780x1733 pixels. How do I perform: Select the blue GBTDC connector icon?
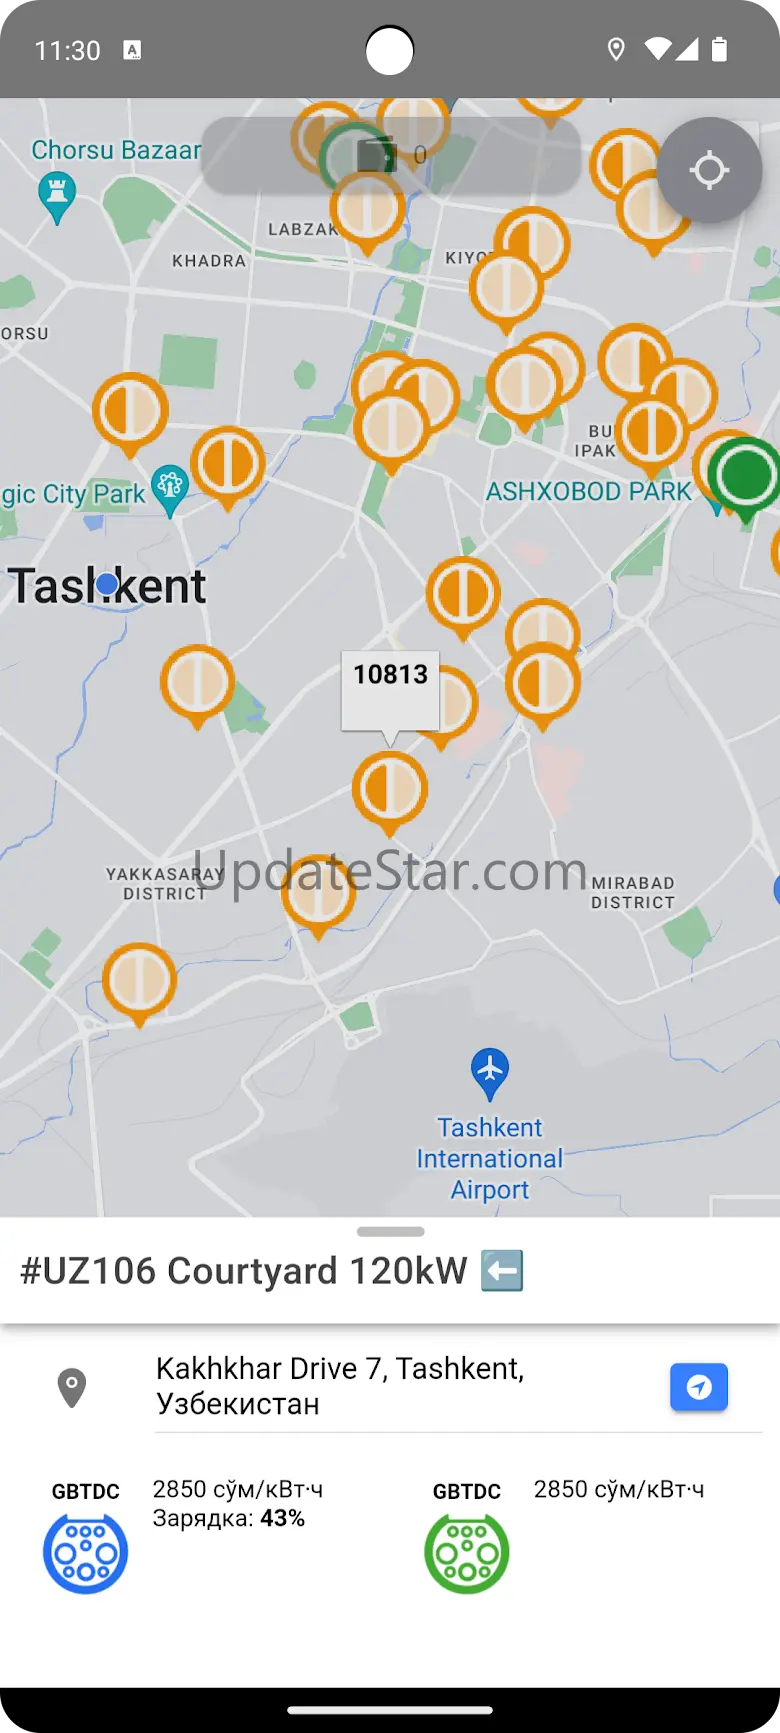[x=85, y=1553]
